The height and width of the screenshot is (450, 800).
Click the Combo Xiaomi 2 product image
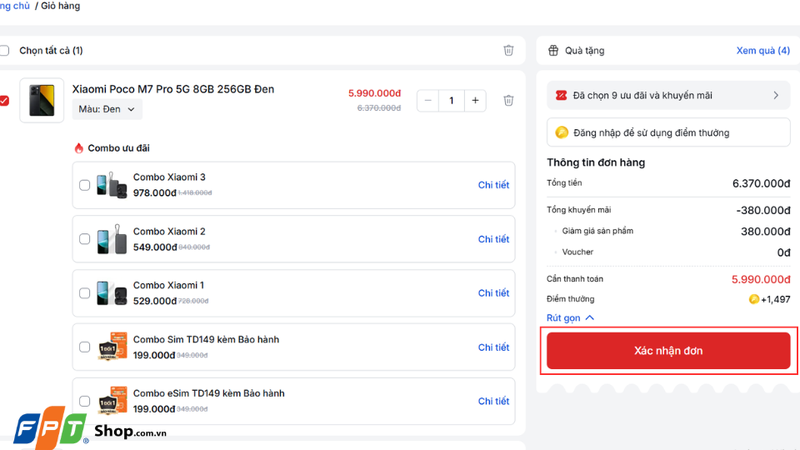pyautogui.click(x=112, y=239)
